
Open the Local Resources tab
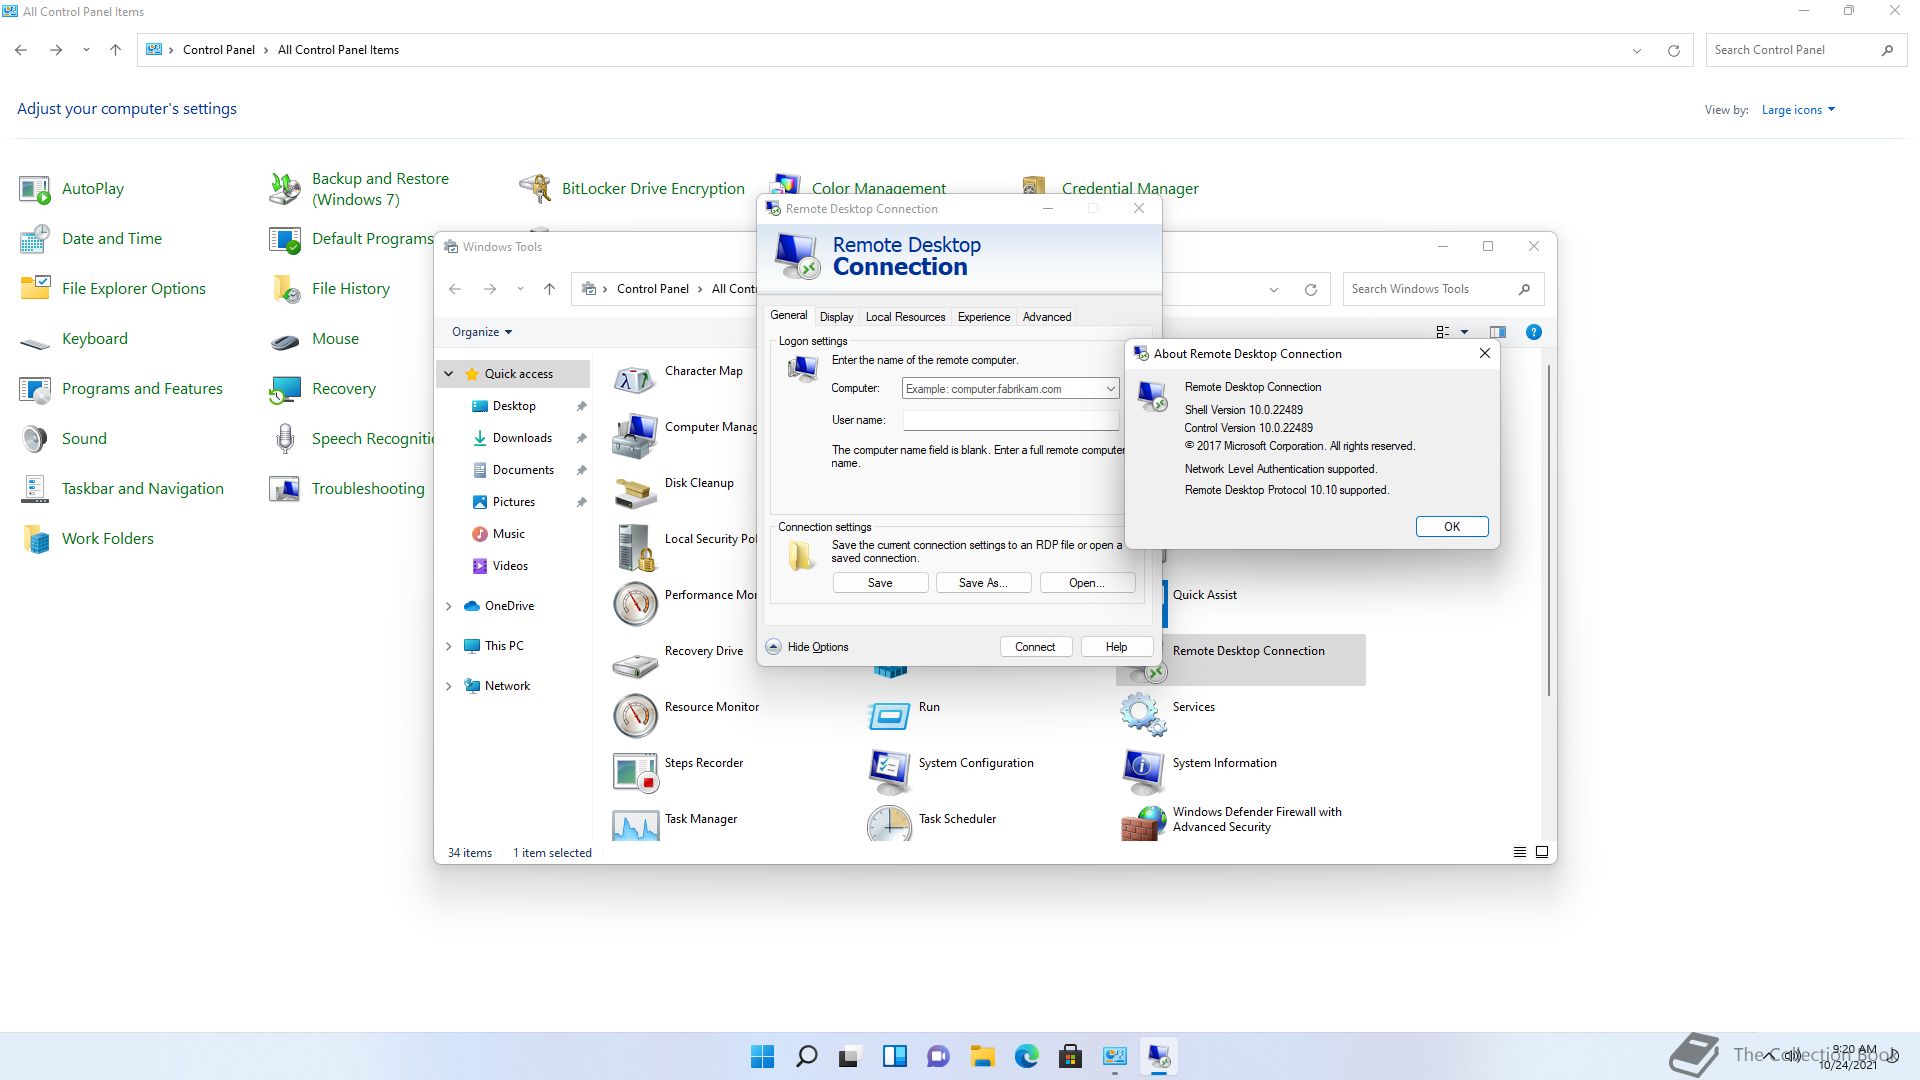coord(905,317)
